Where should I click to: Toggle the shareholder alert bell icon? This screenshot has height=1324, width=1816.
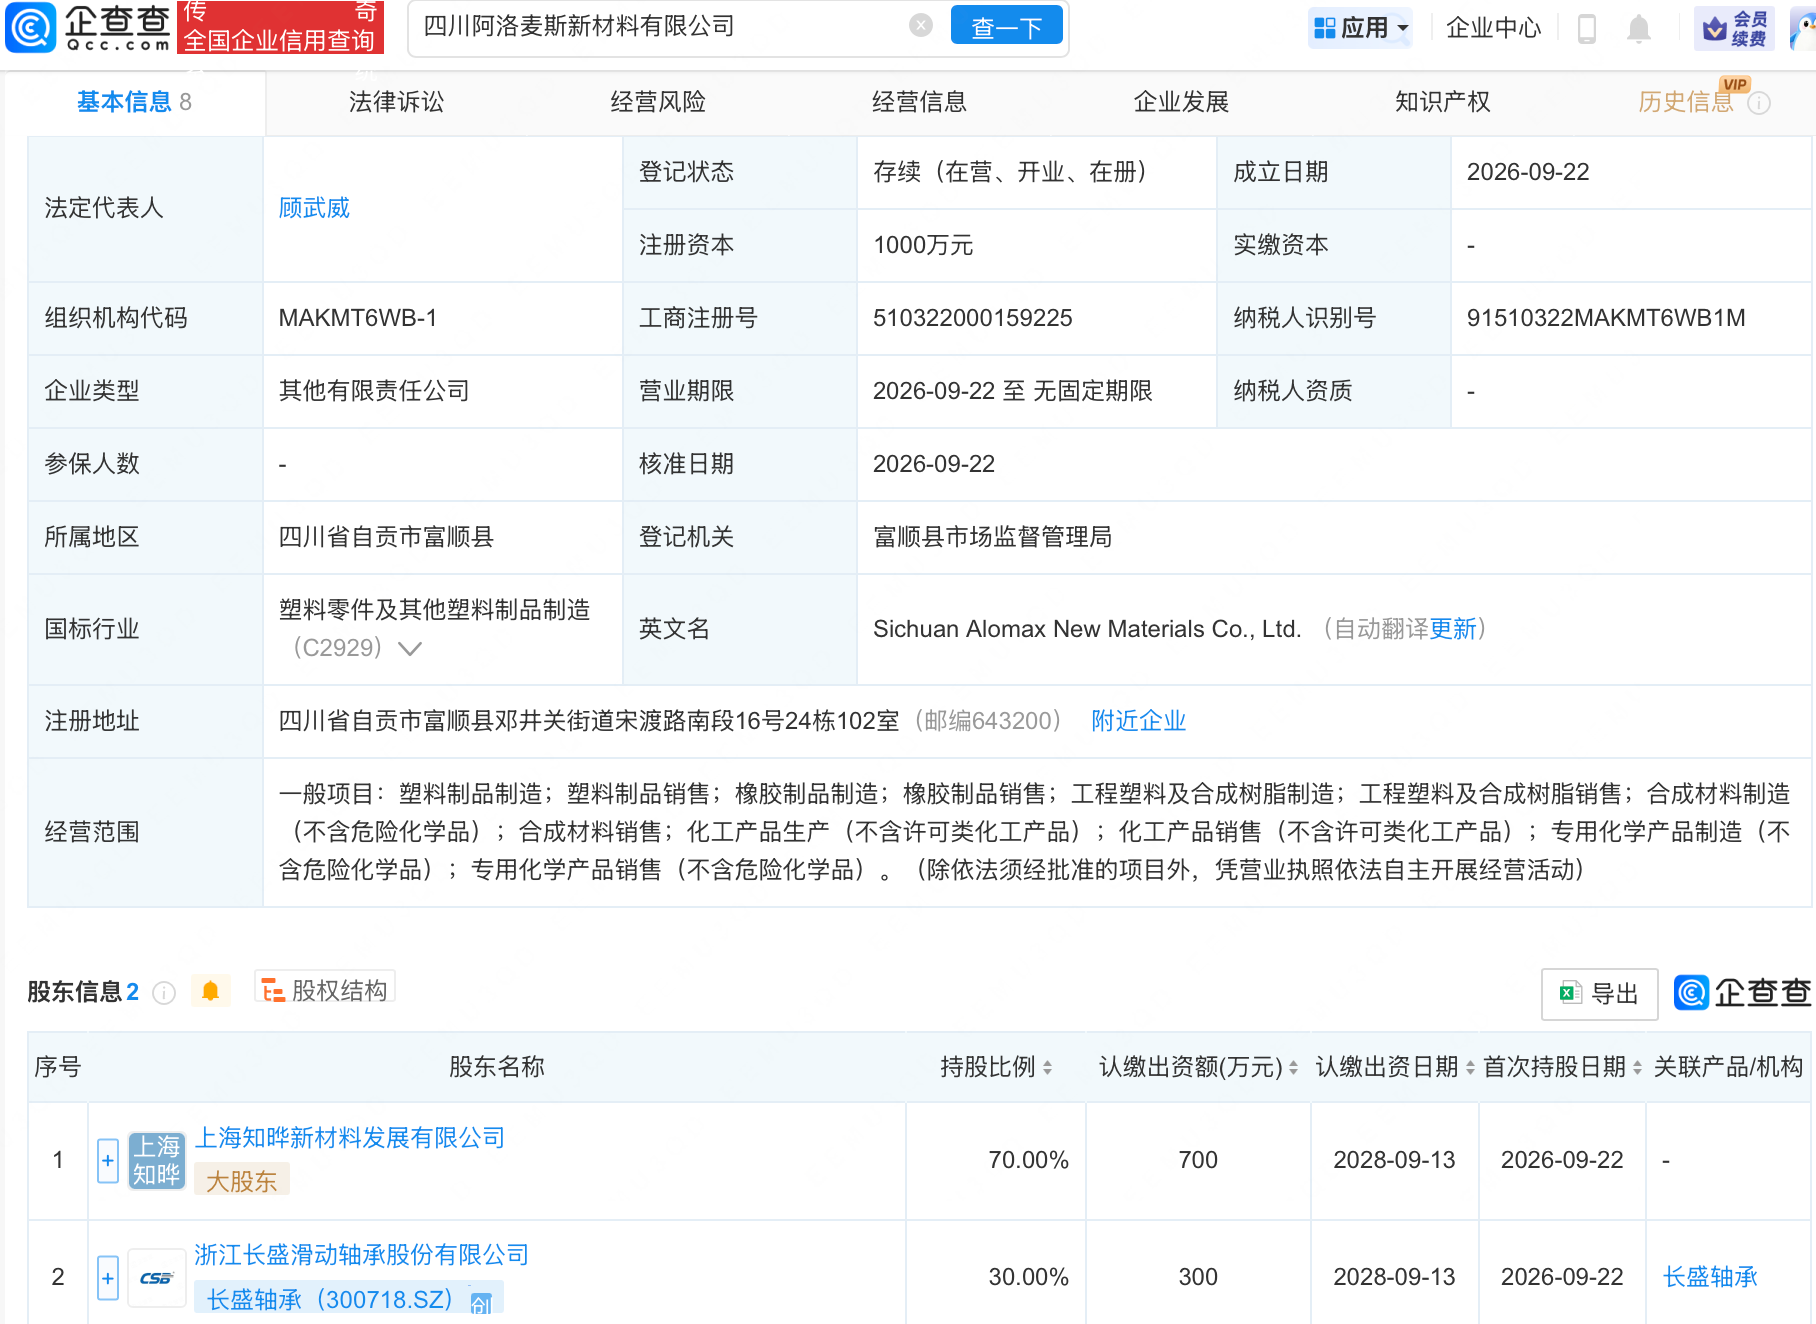210,991
